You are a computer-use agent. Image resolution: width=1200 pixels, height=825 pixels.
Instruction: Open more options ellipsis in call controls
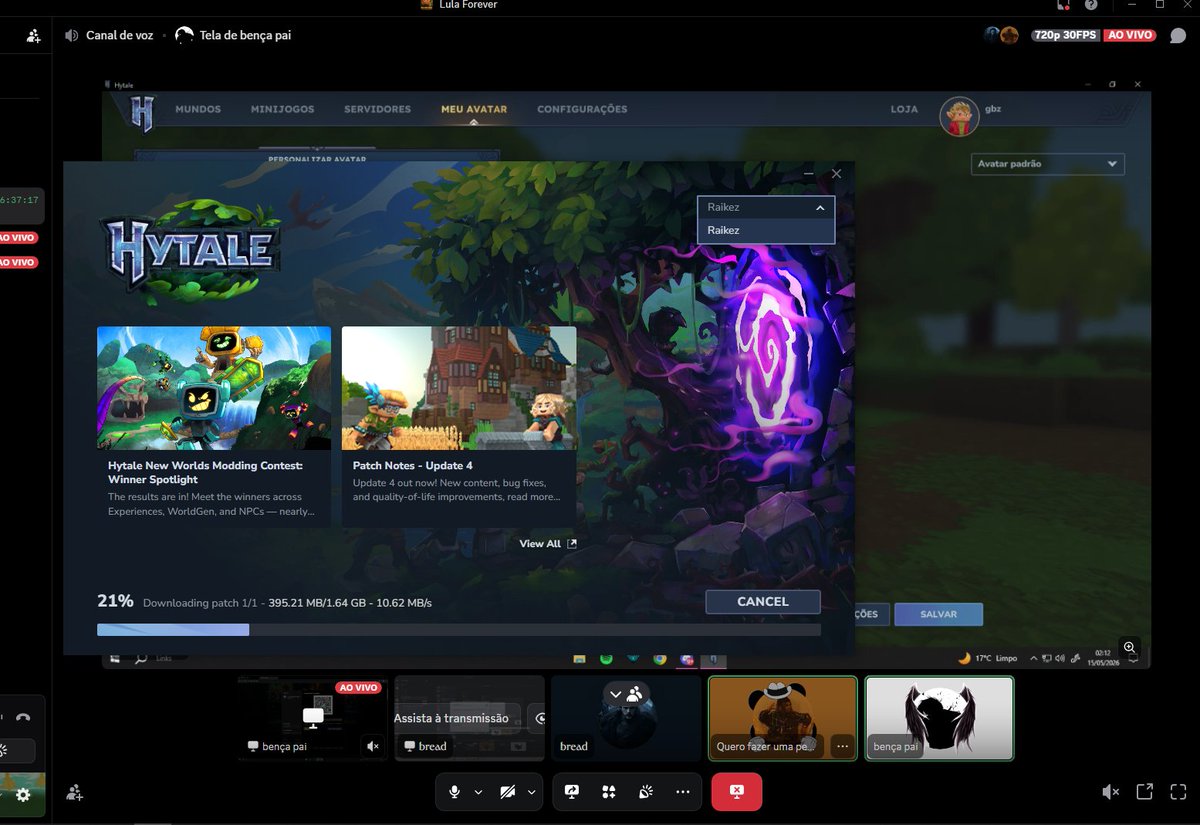pyautogui.click(x=683, y=791)
